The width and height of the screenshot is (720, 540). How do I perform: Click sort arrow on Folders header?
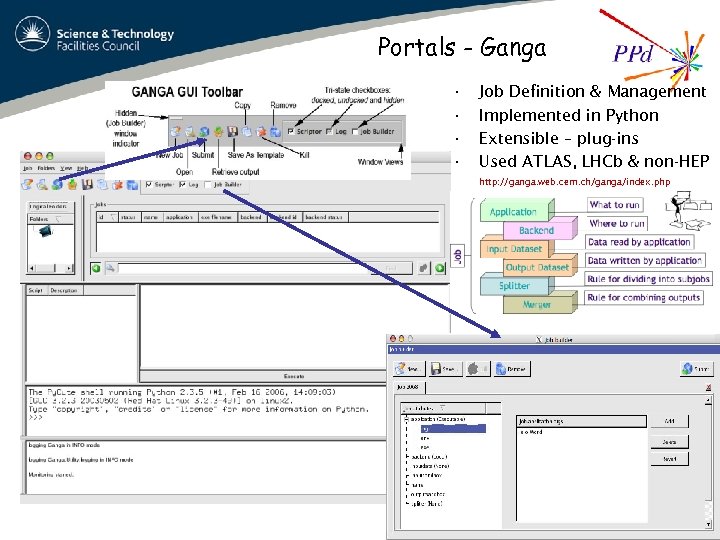58,219
